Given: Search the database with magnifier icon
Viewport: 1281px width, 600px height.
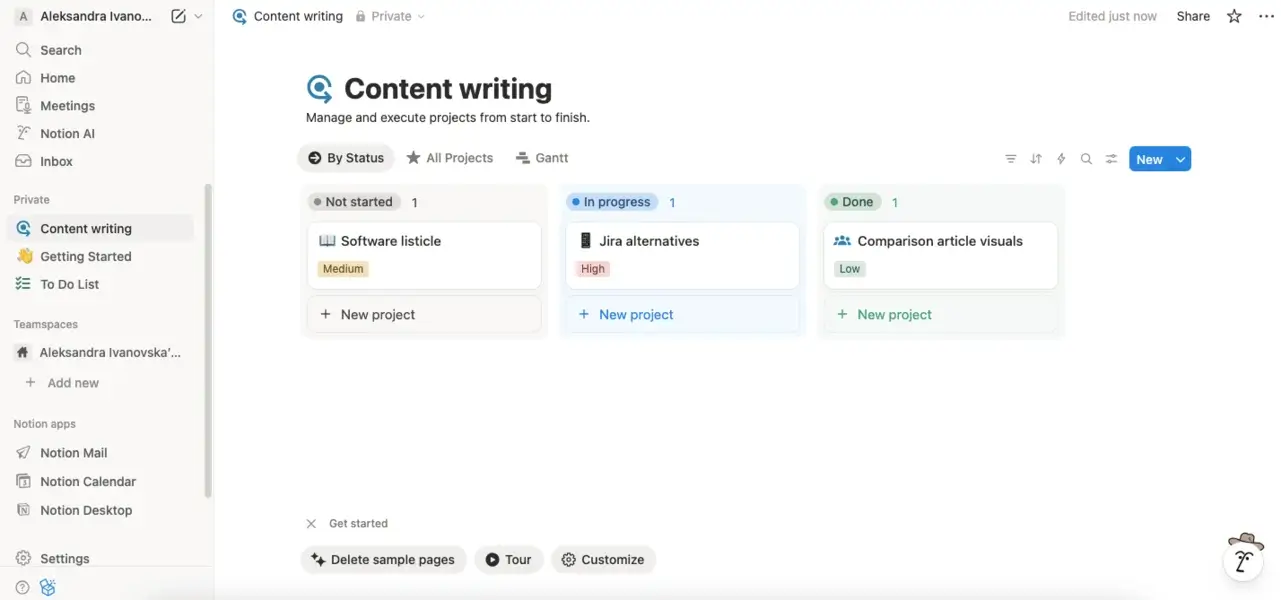Looking at the screenshot, I should coord(1086,159).
